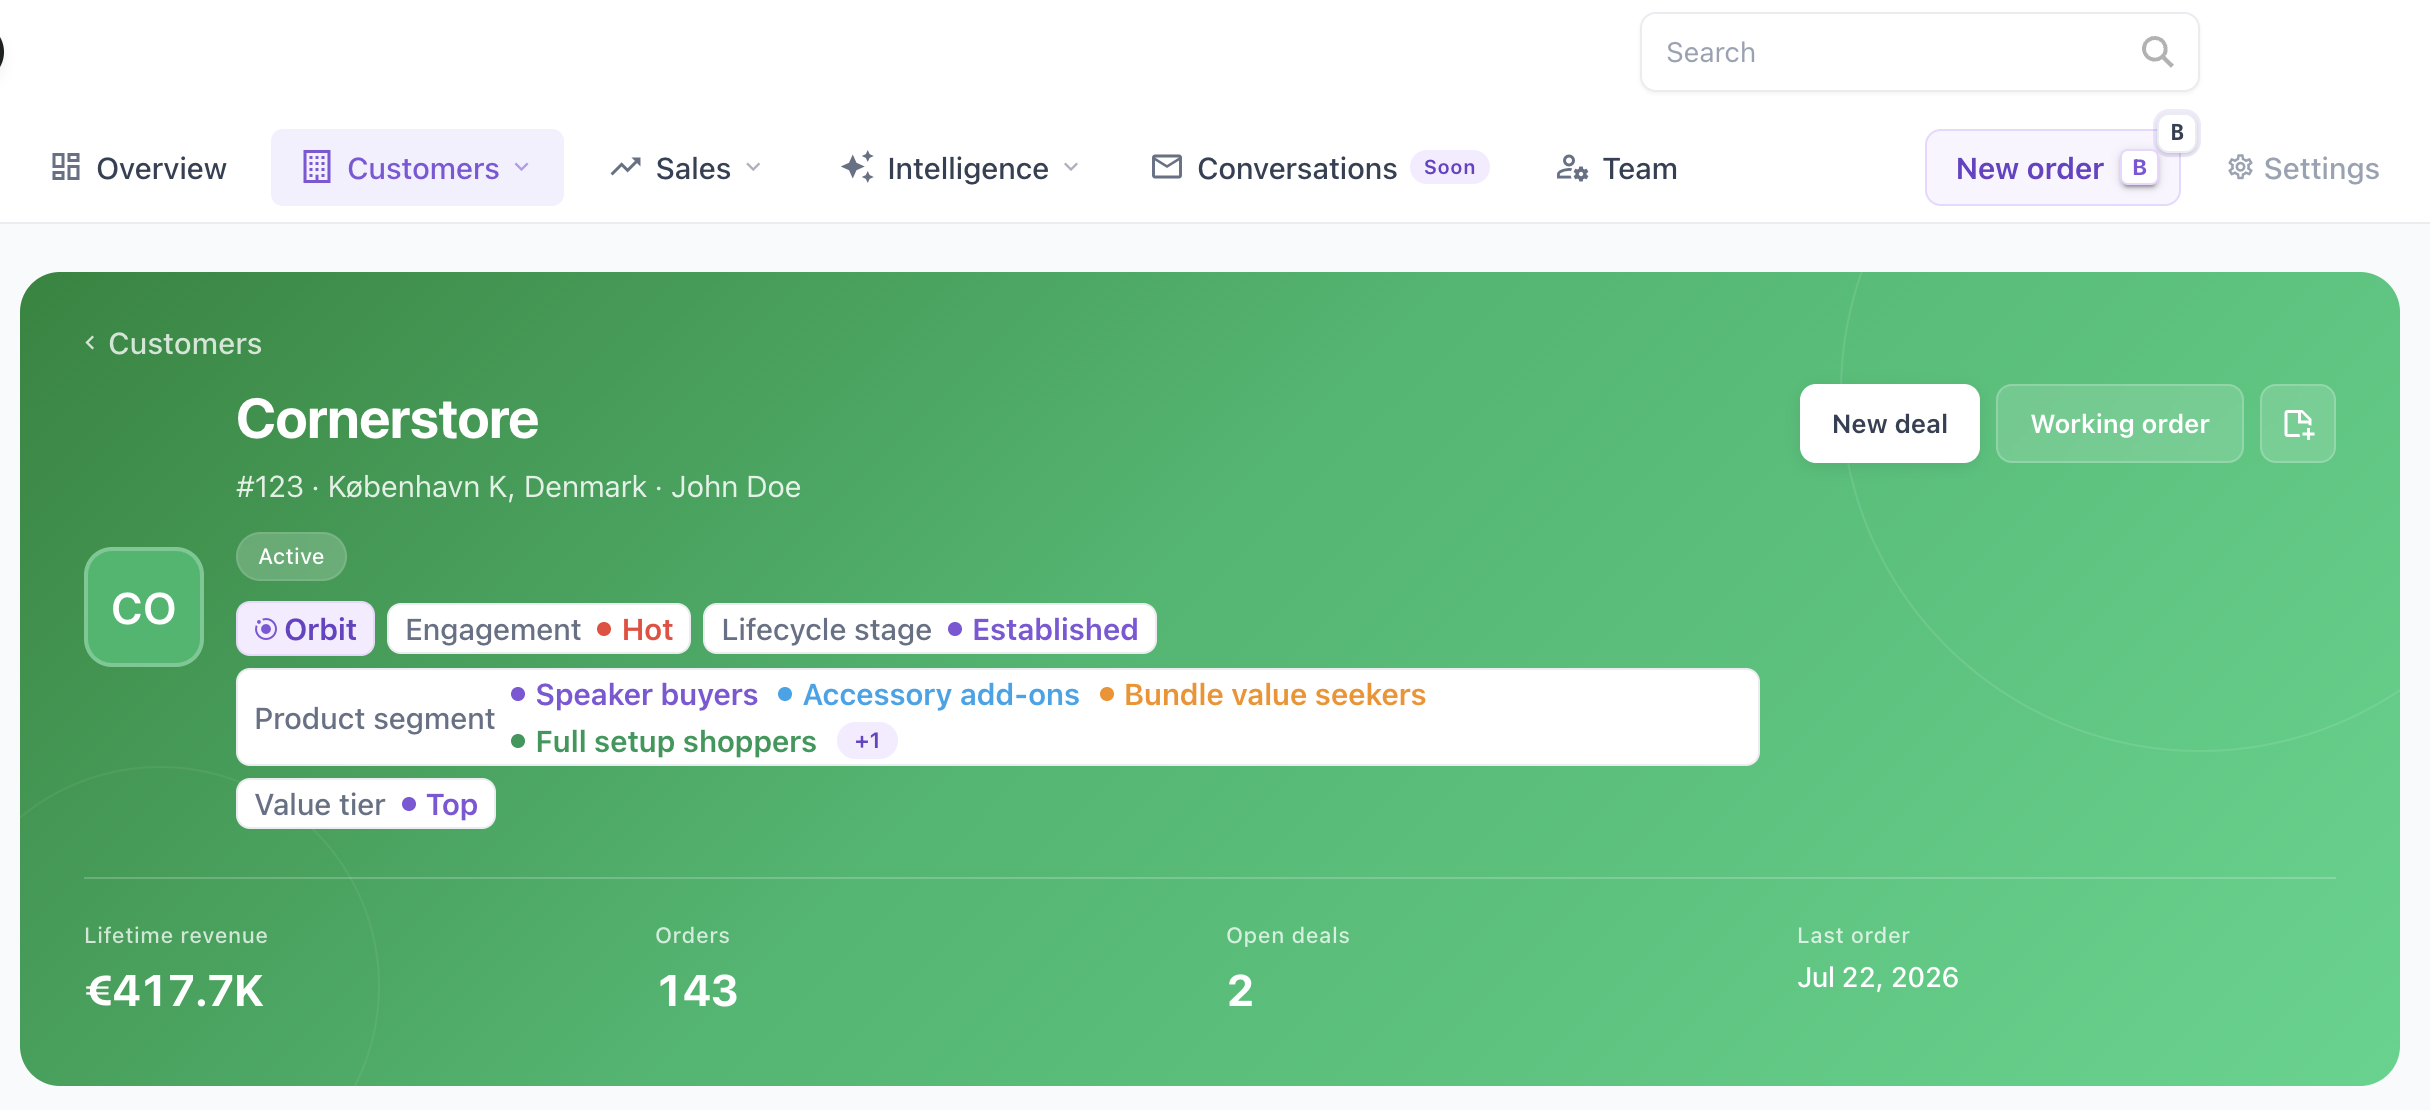Select the Speaker buyers segment
This screenshot has height=1110, width=2430.
coord(635,694)
